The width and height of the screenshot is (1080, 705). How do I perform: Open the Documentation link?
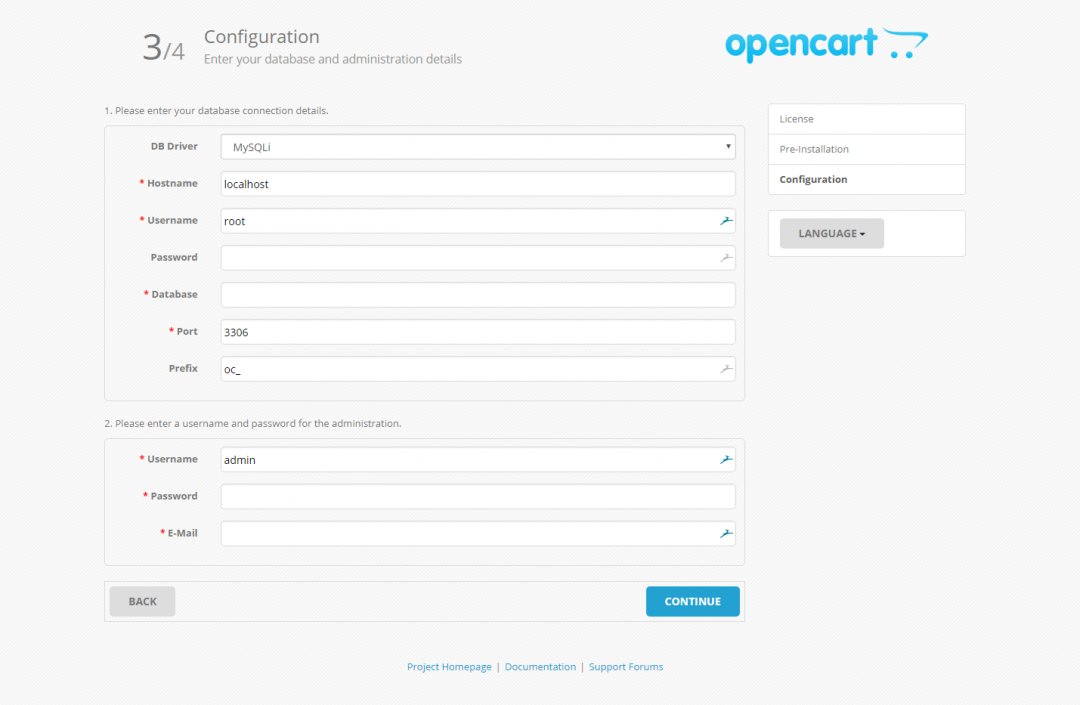pos(540,666)
